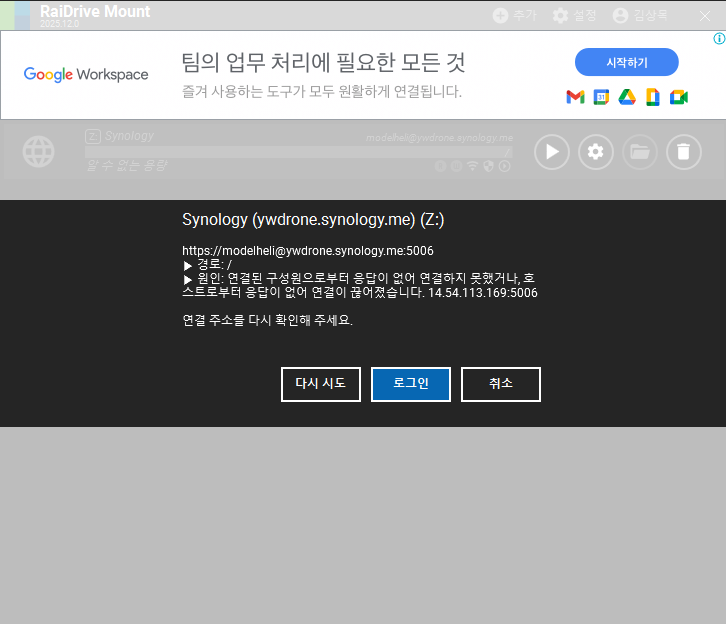Screen dimensions: 726x624
Task: Click the Synology drive capacity bar
Action: [298, 151]
